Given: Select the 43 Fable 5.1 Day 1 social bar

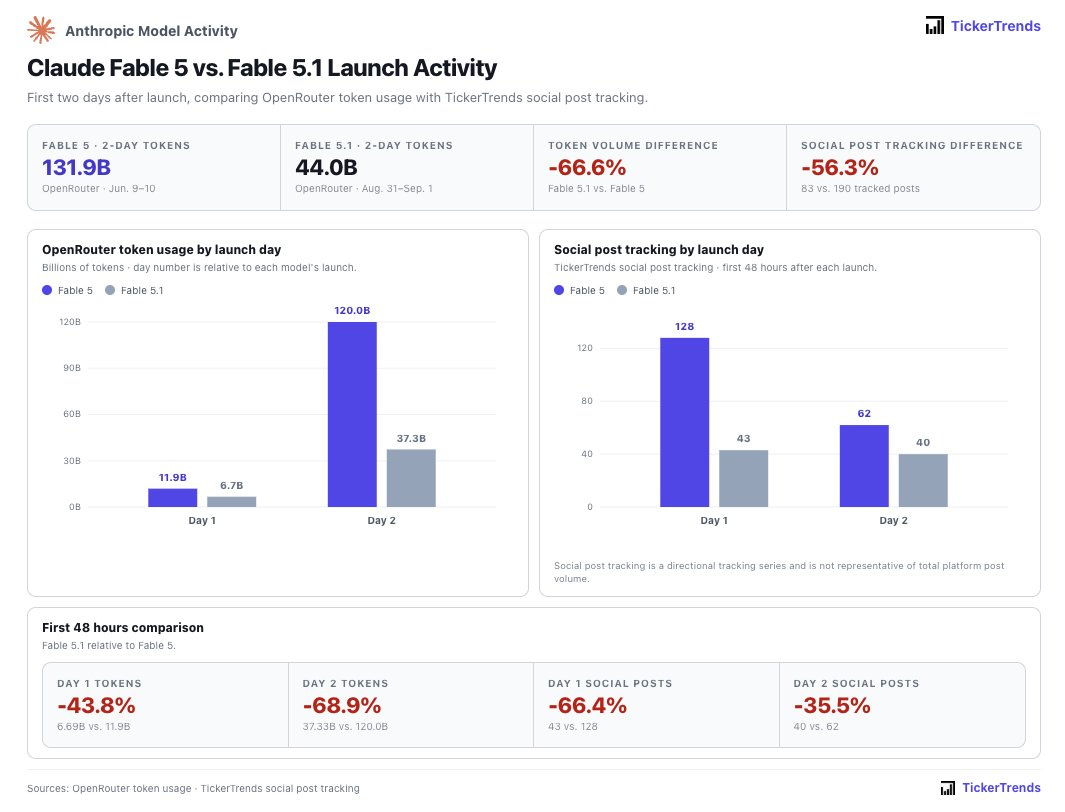Looking at the screenshot, I should pos(744,479).
